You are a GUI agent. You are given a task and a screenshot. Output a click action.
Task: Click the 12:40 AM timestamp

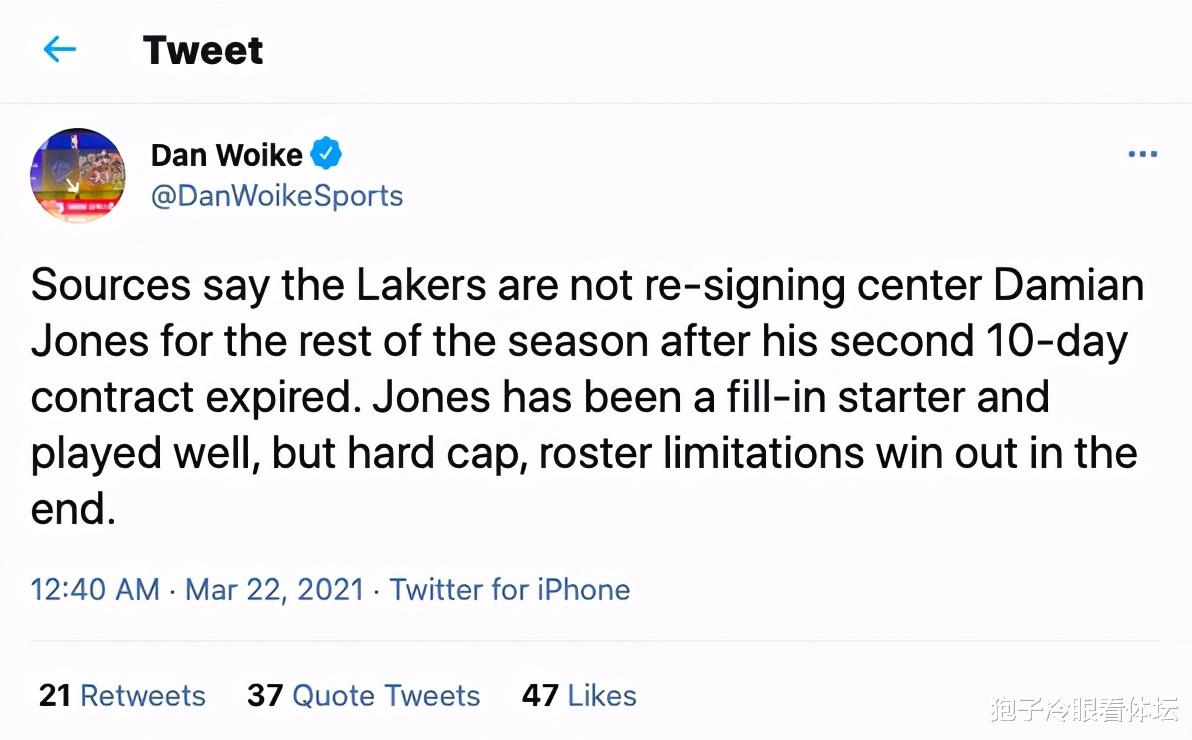pyautogui.click(x=95, y=589)
